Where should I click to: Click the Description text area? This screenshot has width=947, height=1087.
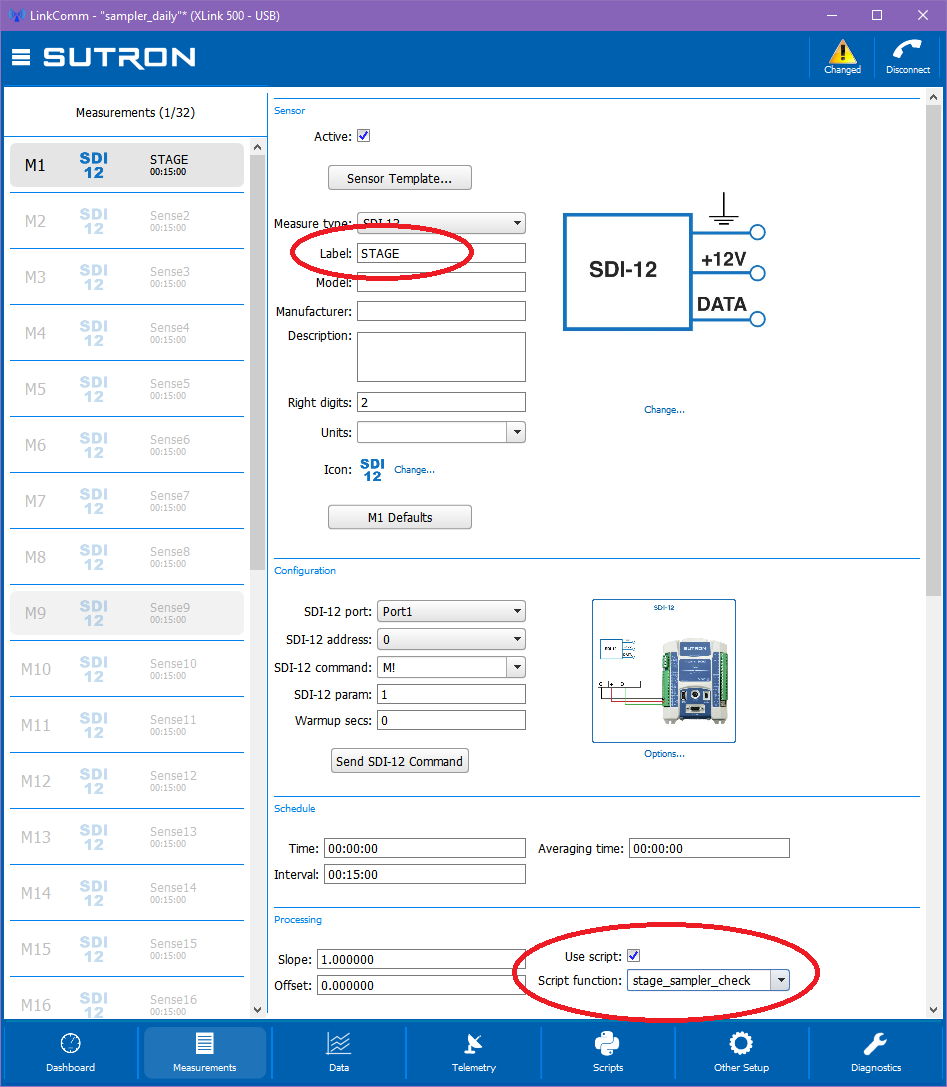pos(441,357)
